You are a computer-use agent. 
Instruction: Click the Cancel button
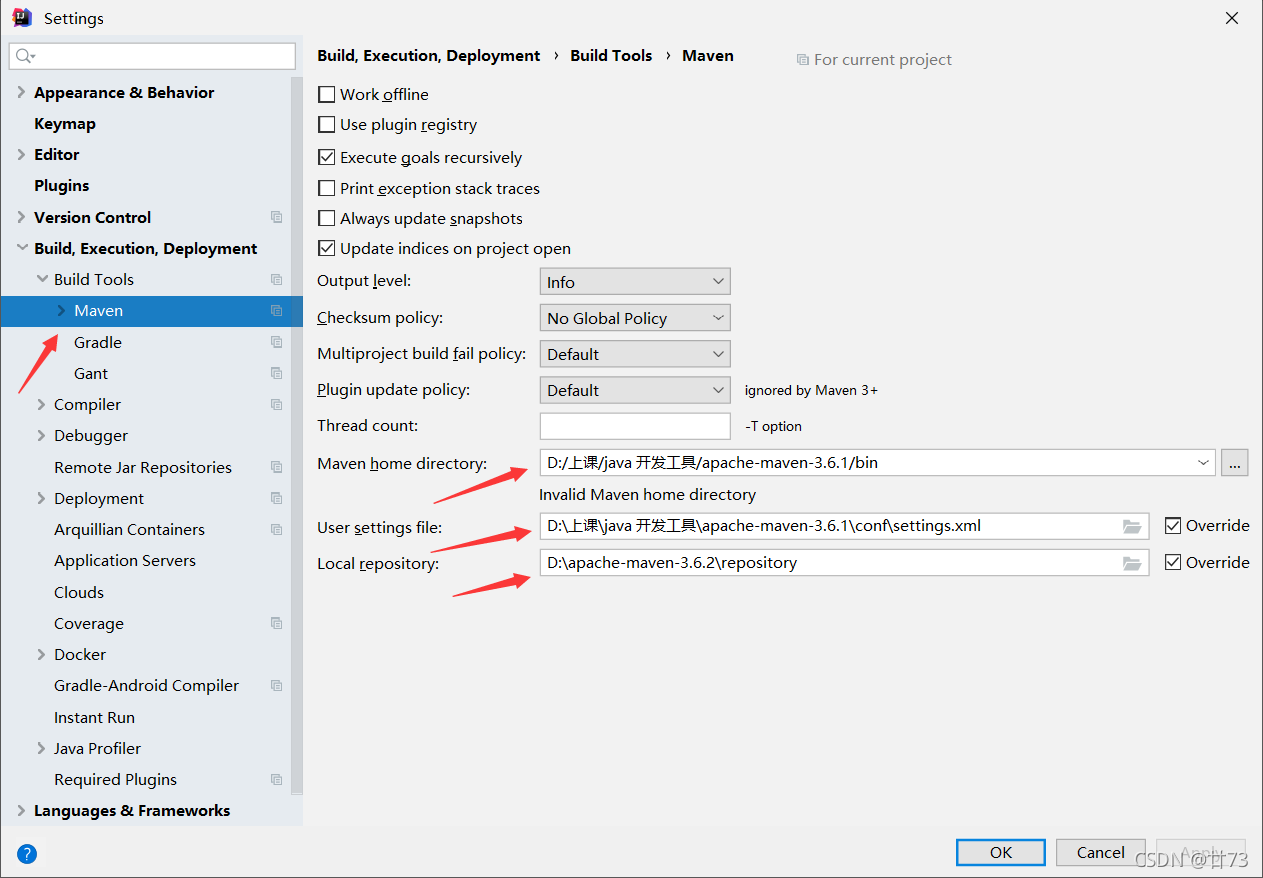tap(1101, 852)
